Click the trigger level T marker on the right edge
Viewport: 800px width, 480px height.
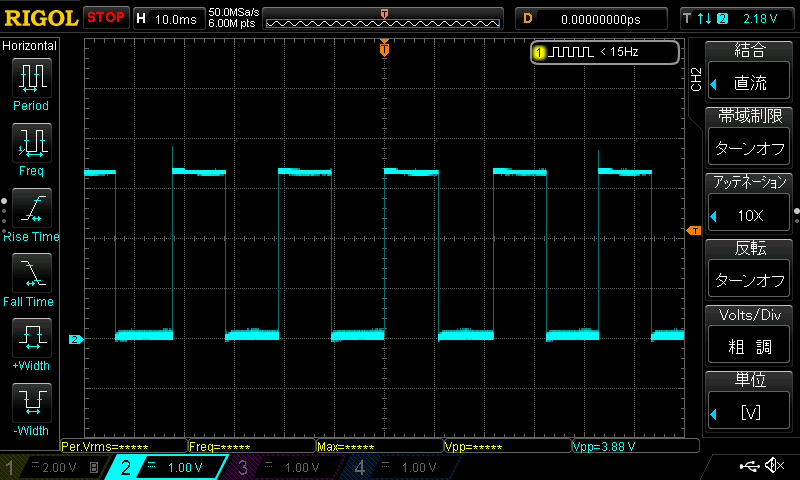[694, 231]
